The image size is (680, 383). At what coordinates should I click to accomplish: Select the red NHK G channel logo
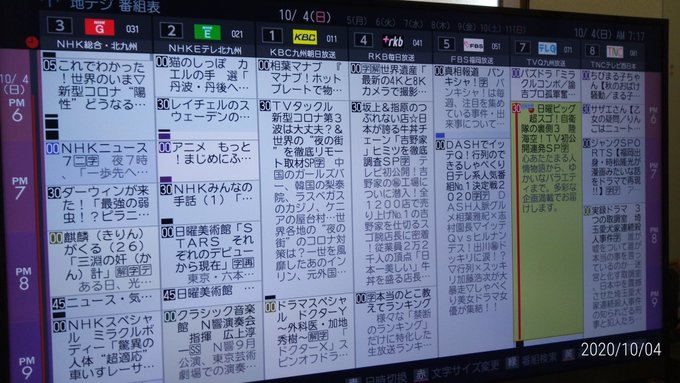pyautogui.click(x=99, y=27)
